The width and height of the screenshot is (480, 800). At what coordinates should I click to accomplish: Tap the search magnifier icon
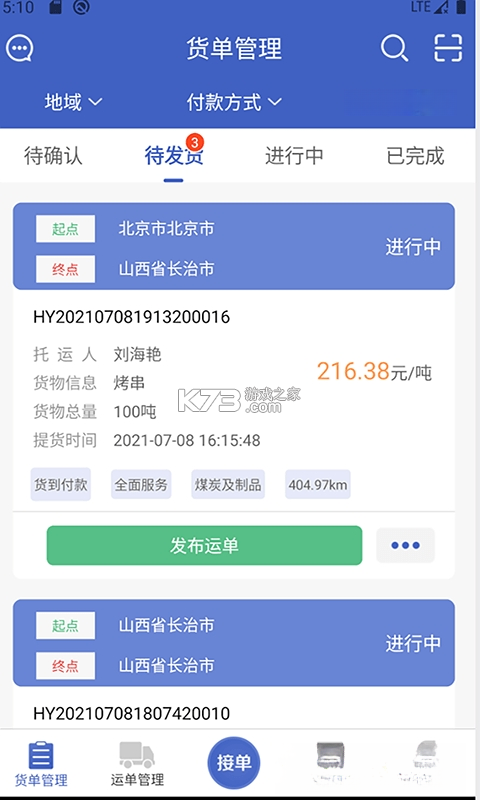394,48
